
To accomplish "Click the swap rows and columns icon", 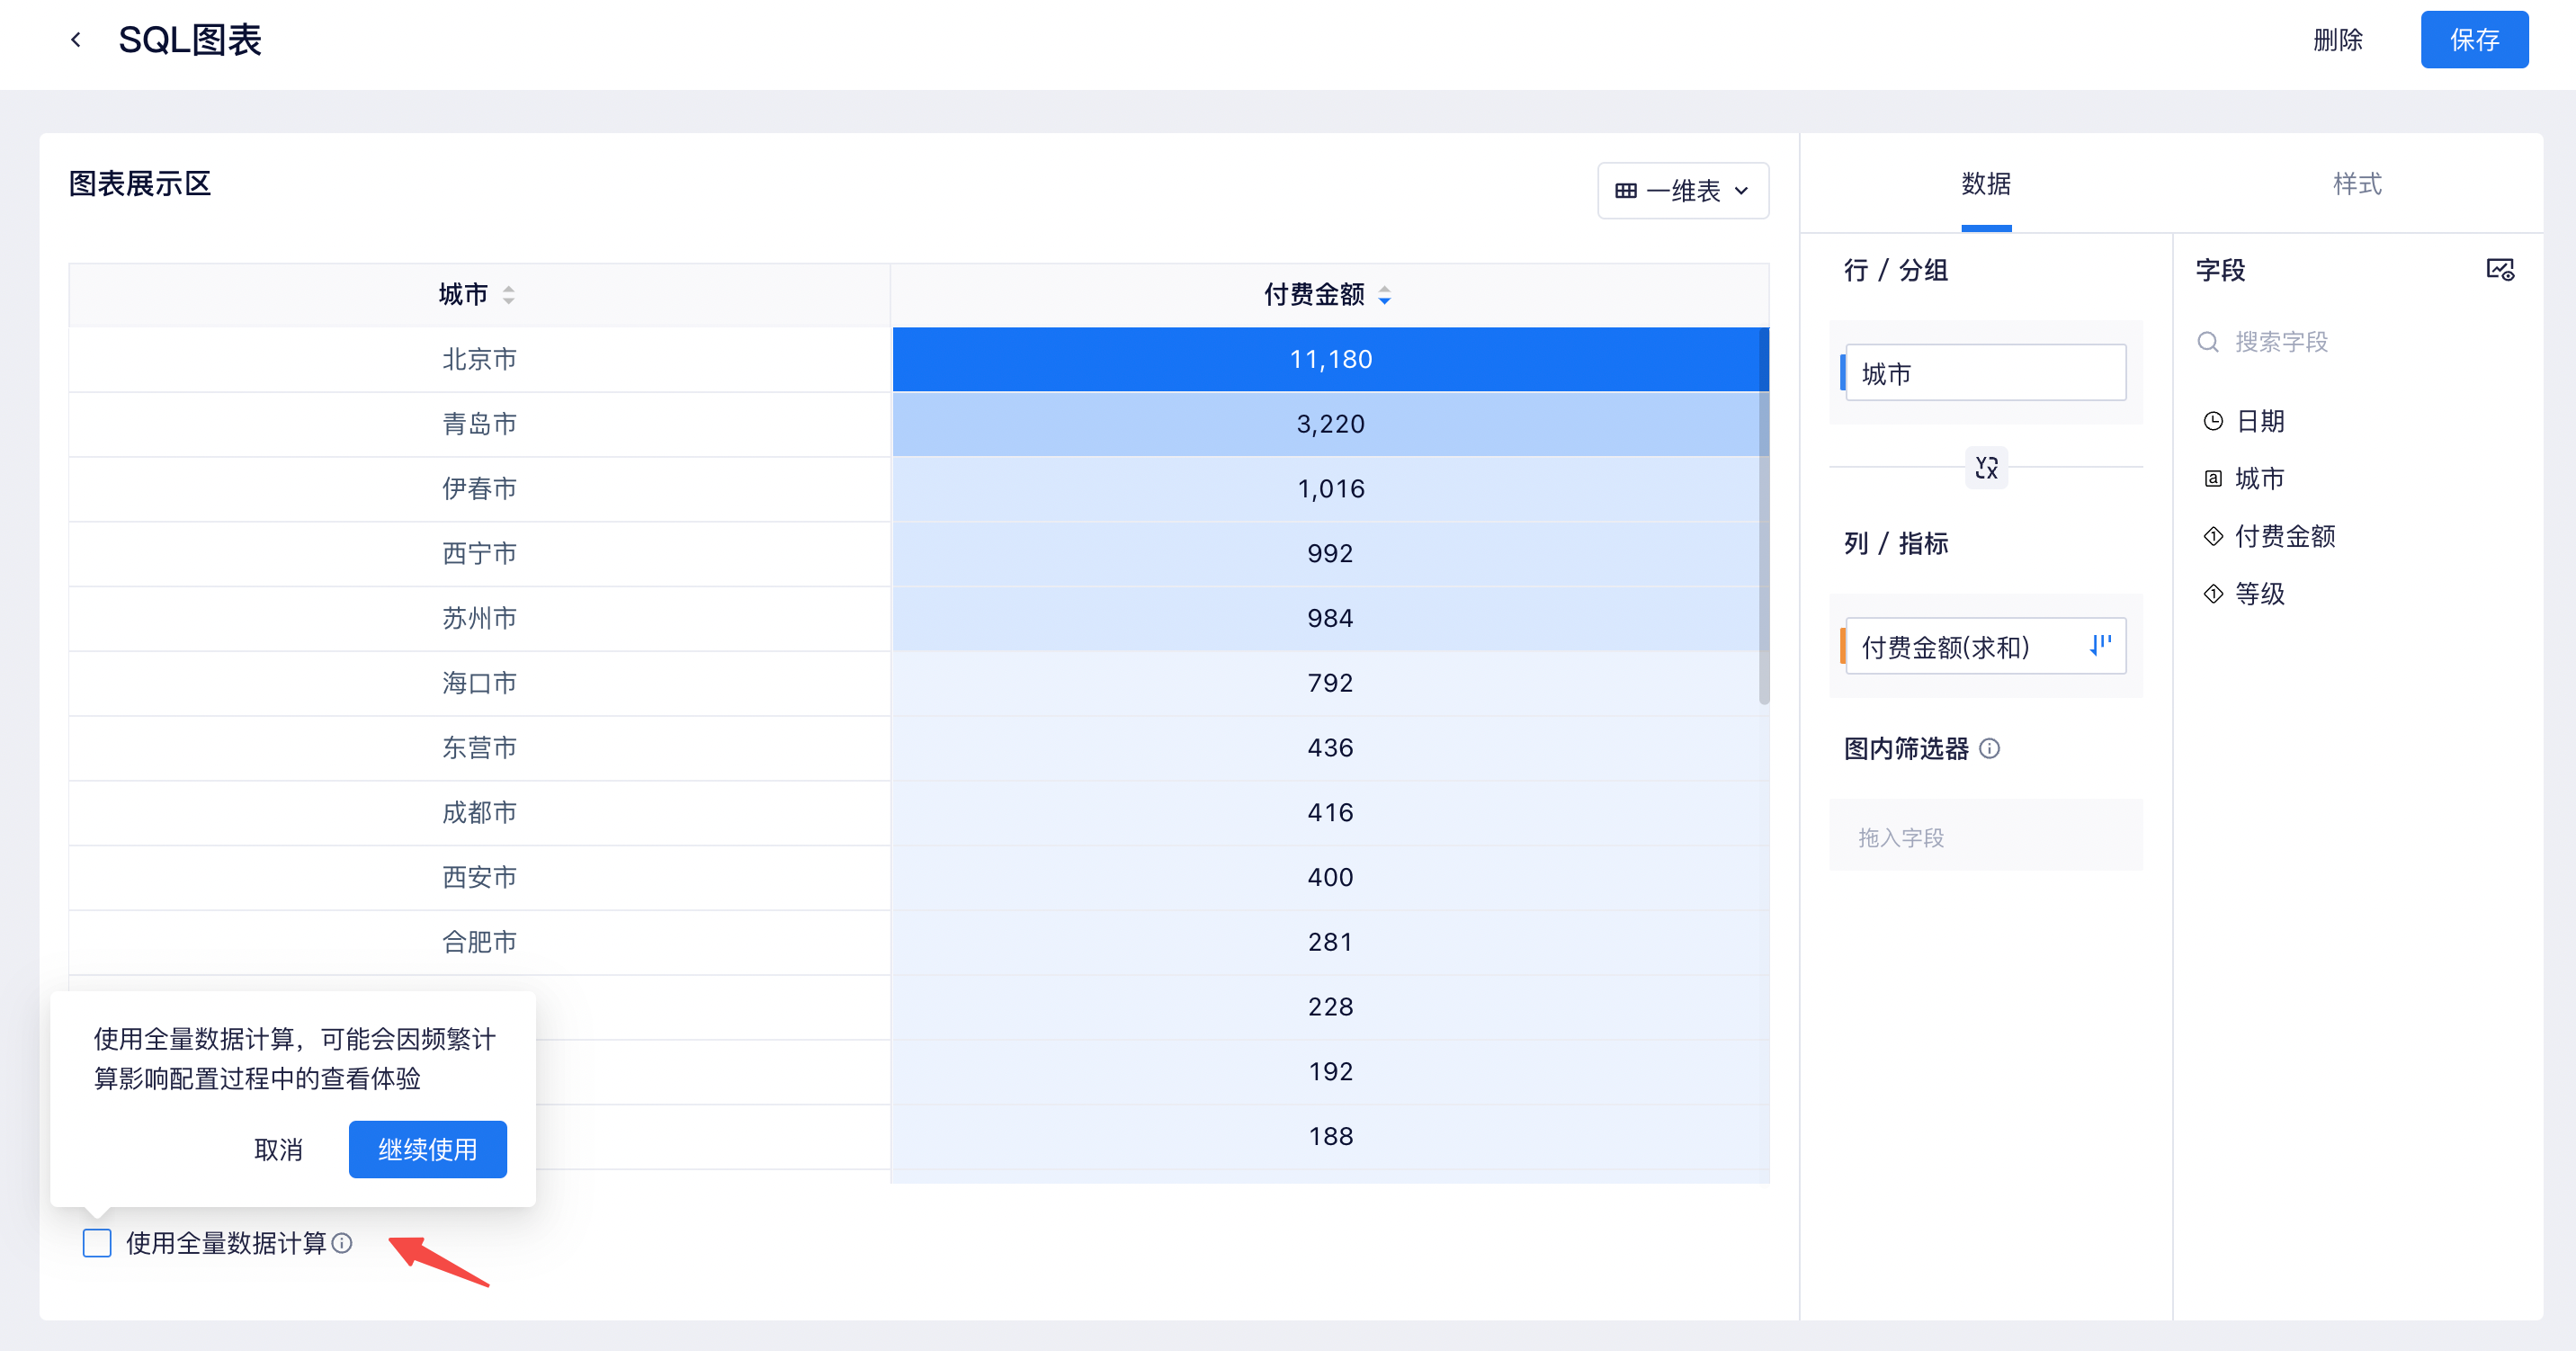I will (1986, 467).
